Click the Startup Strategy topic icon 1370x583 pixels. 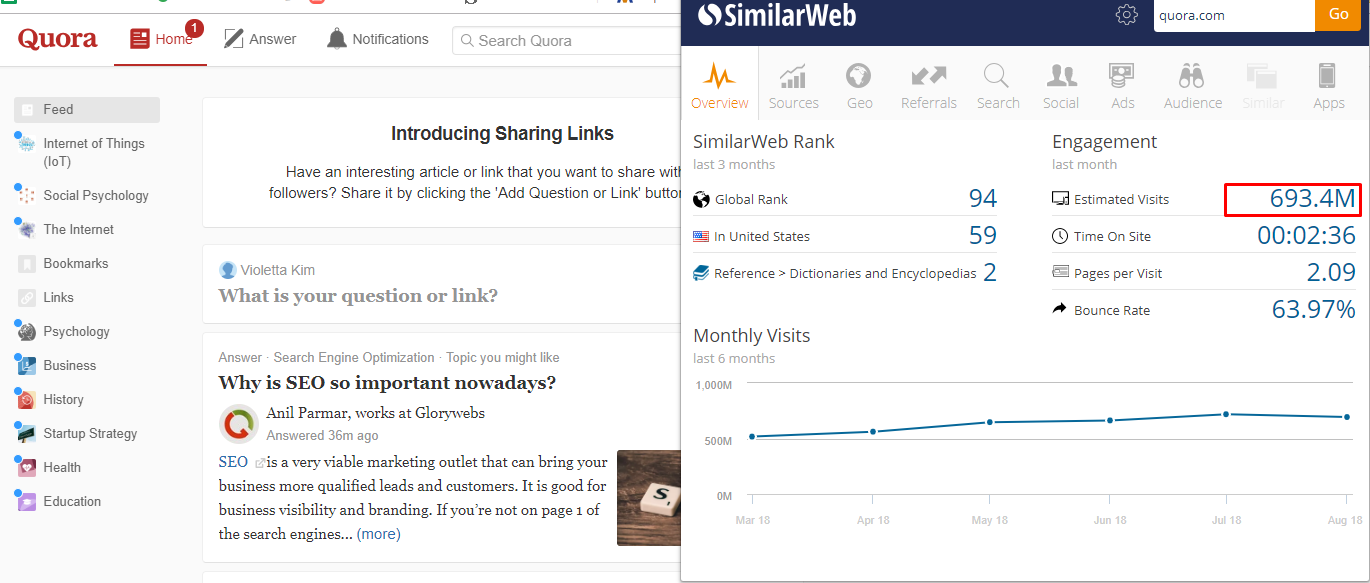(x=27, y=434)
